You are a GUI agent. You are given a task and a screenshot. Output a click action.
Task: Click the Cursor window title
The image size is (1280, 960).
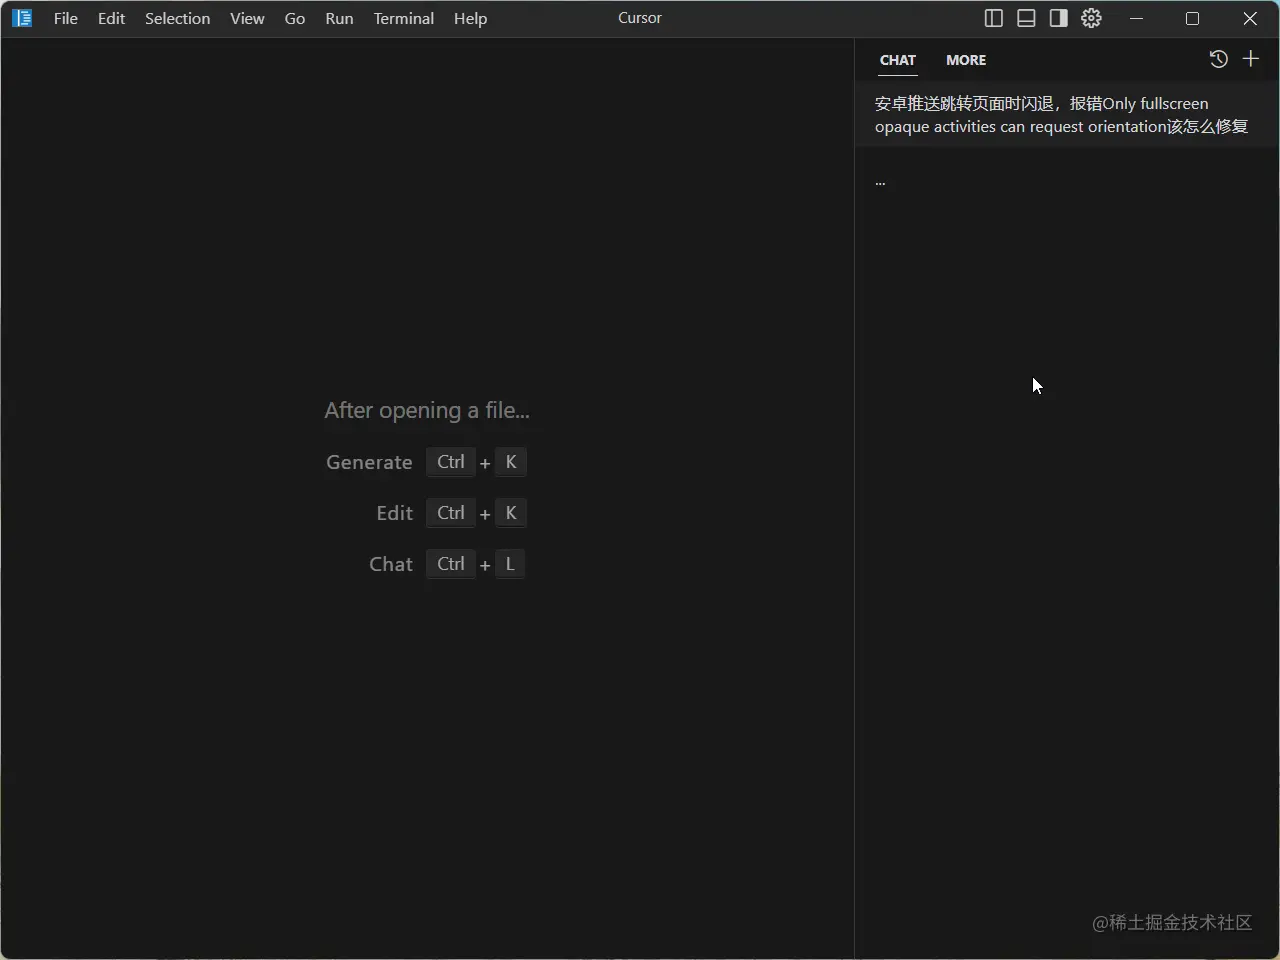pyautogui.click(x=640, y=18)
